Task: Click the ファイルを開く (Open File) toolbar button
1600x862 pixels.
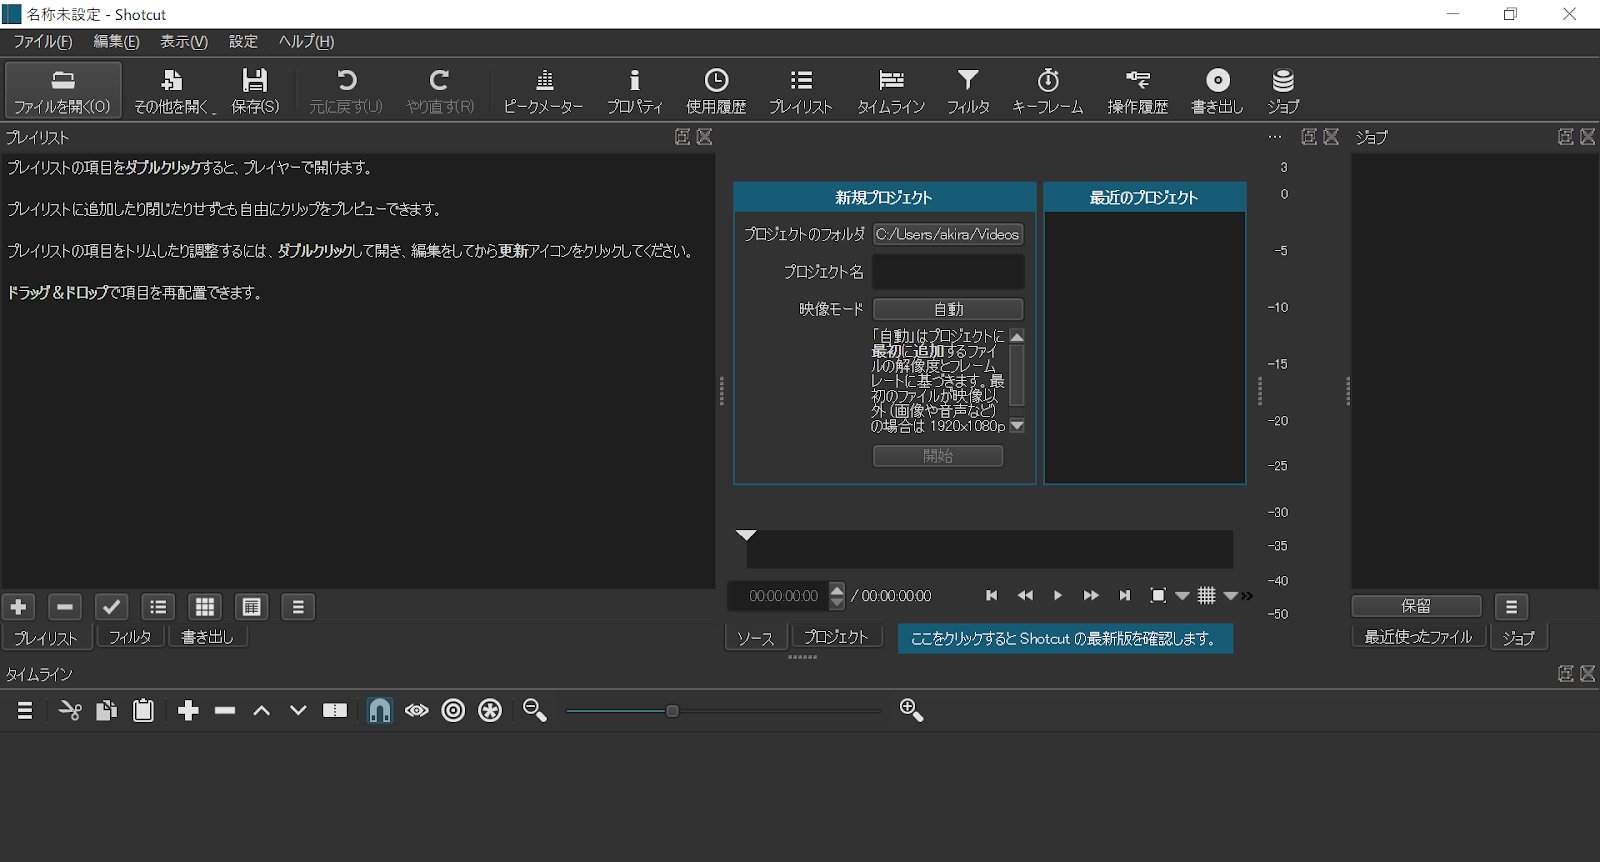Action: (x=63, y=90)
